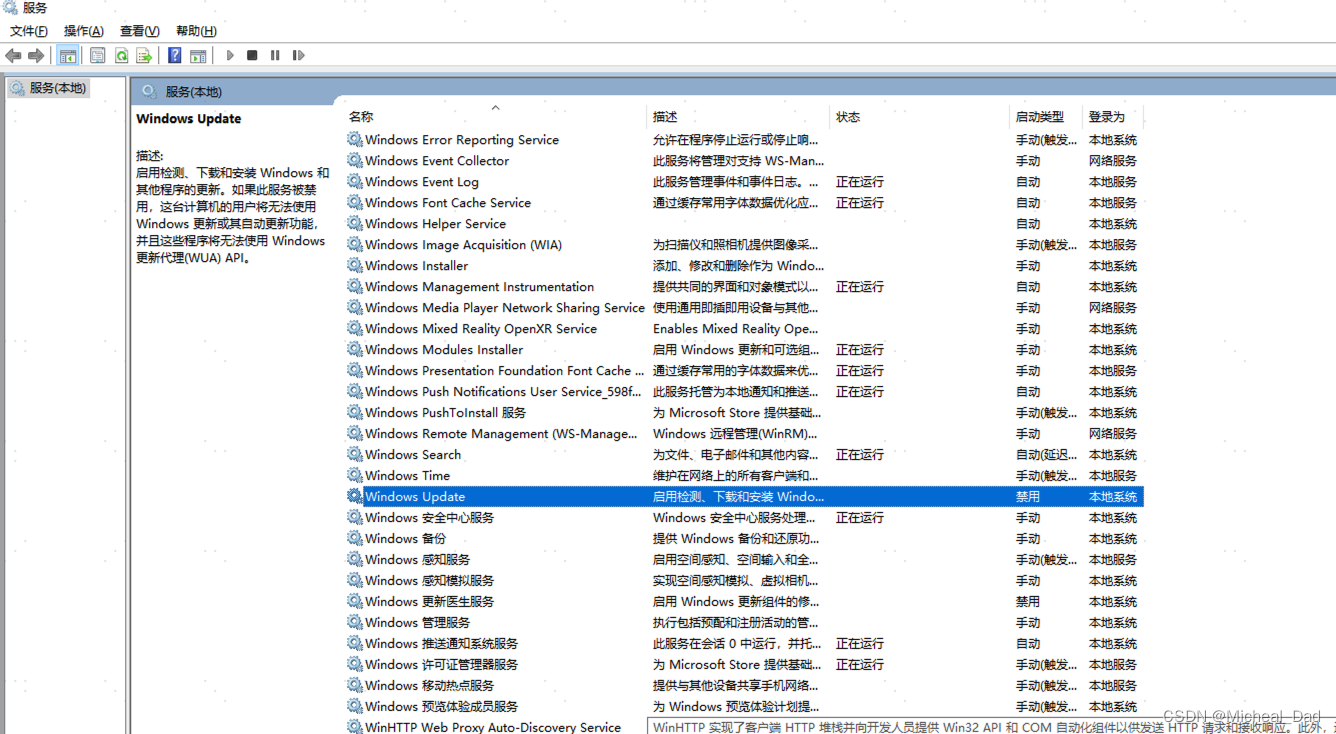Screen dimensions: 1336x734
Task: Select Windows Mixed Reality OpenXR Service
Action: (481, 329)
